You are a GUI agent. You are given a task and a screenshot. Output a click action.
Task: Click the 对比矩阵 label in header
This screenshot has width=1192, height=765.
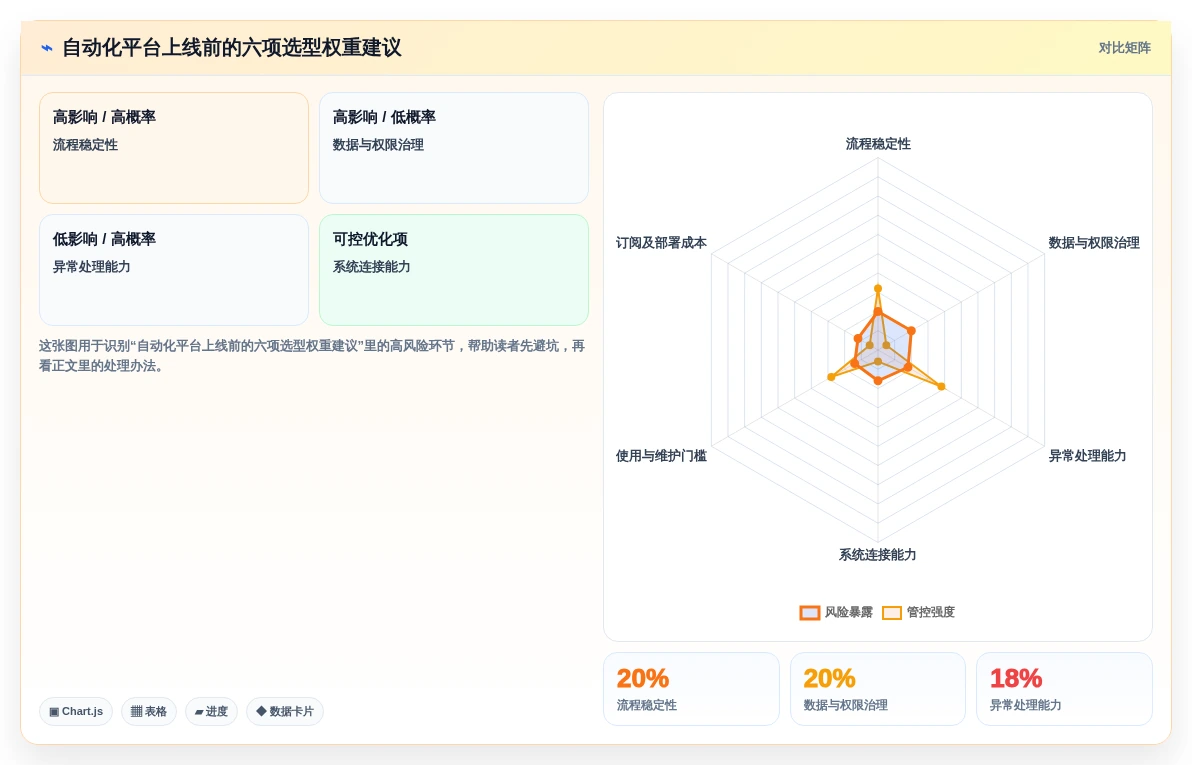[1124, 48]
